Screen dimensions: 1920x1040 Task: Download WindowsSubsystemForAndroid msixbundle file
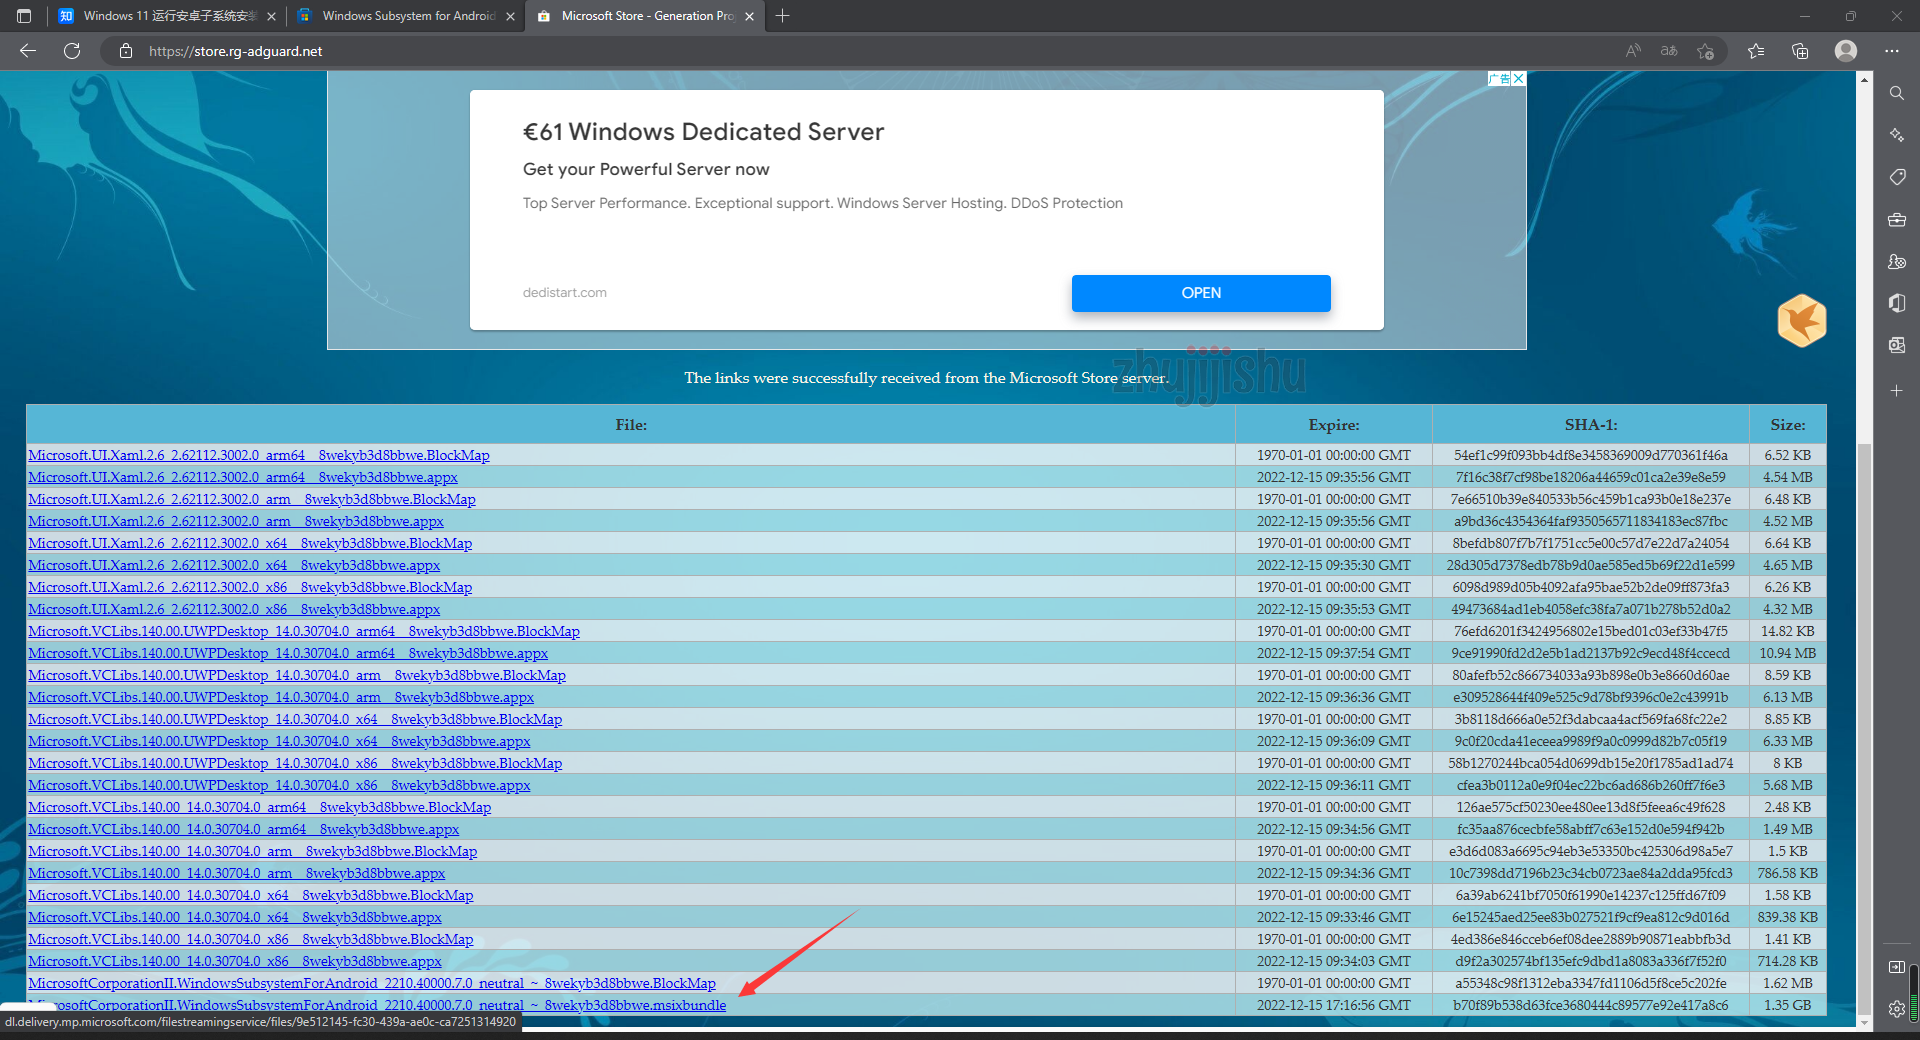pyautogui.click(x=377, y=1005)
